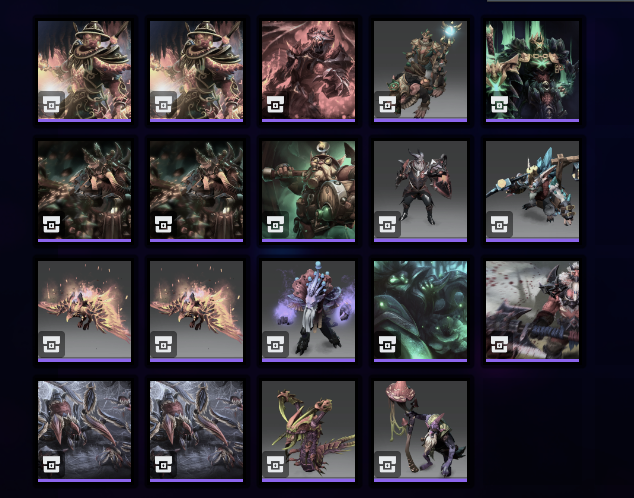Viewport: 634px width, 498px height.
Task: Click chest icon on blue-crystal spear beast
Action: (499, 224)
